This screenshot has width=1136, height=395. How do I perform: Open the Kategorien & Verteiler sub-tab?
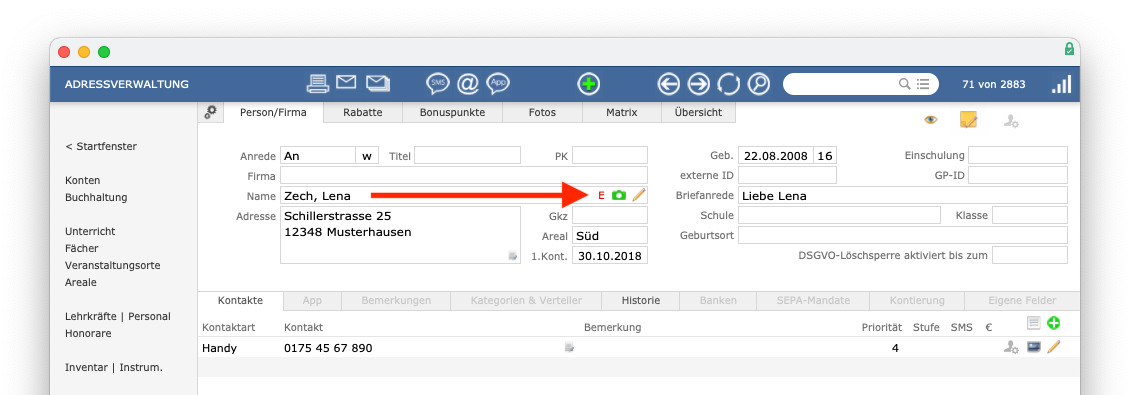[x=525, y=300]
